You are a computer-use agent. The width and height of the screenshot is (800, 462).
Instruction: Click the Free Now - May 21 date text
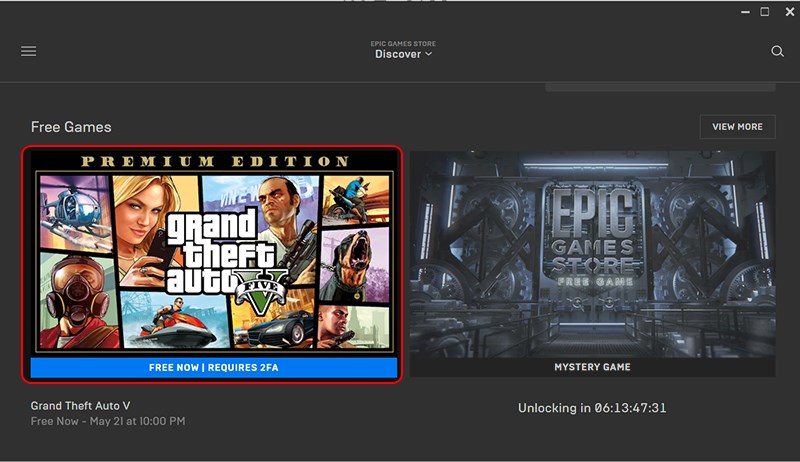pyautogui.click(x=108, y=421)
